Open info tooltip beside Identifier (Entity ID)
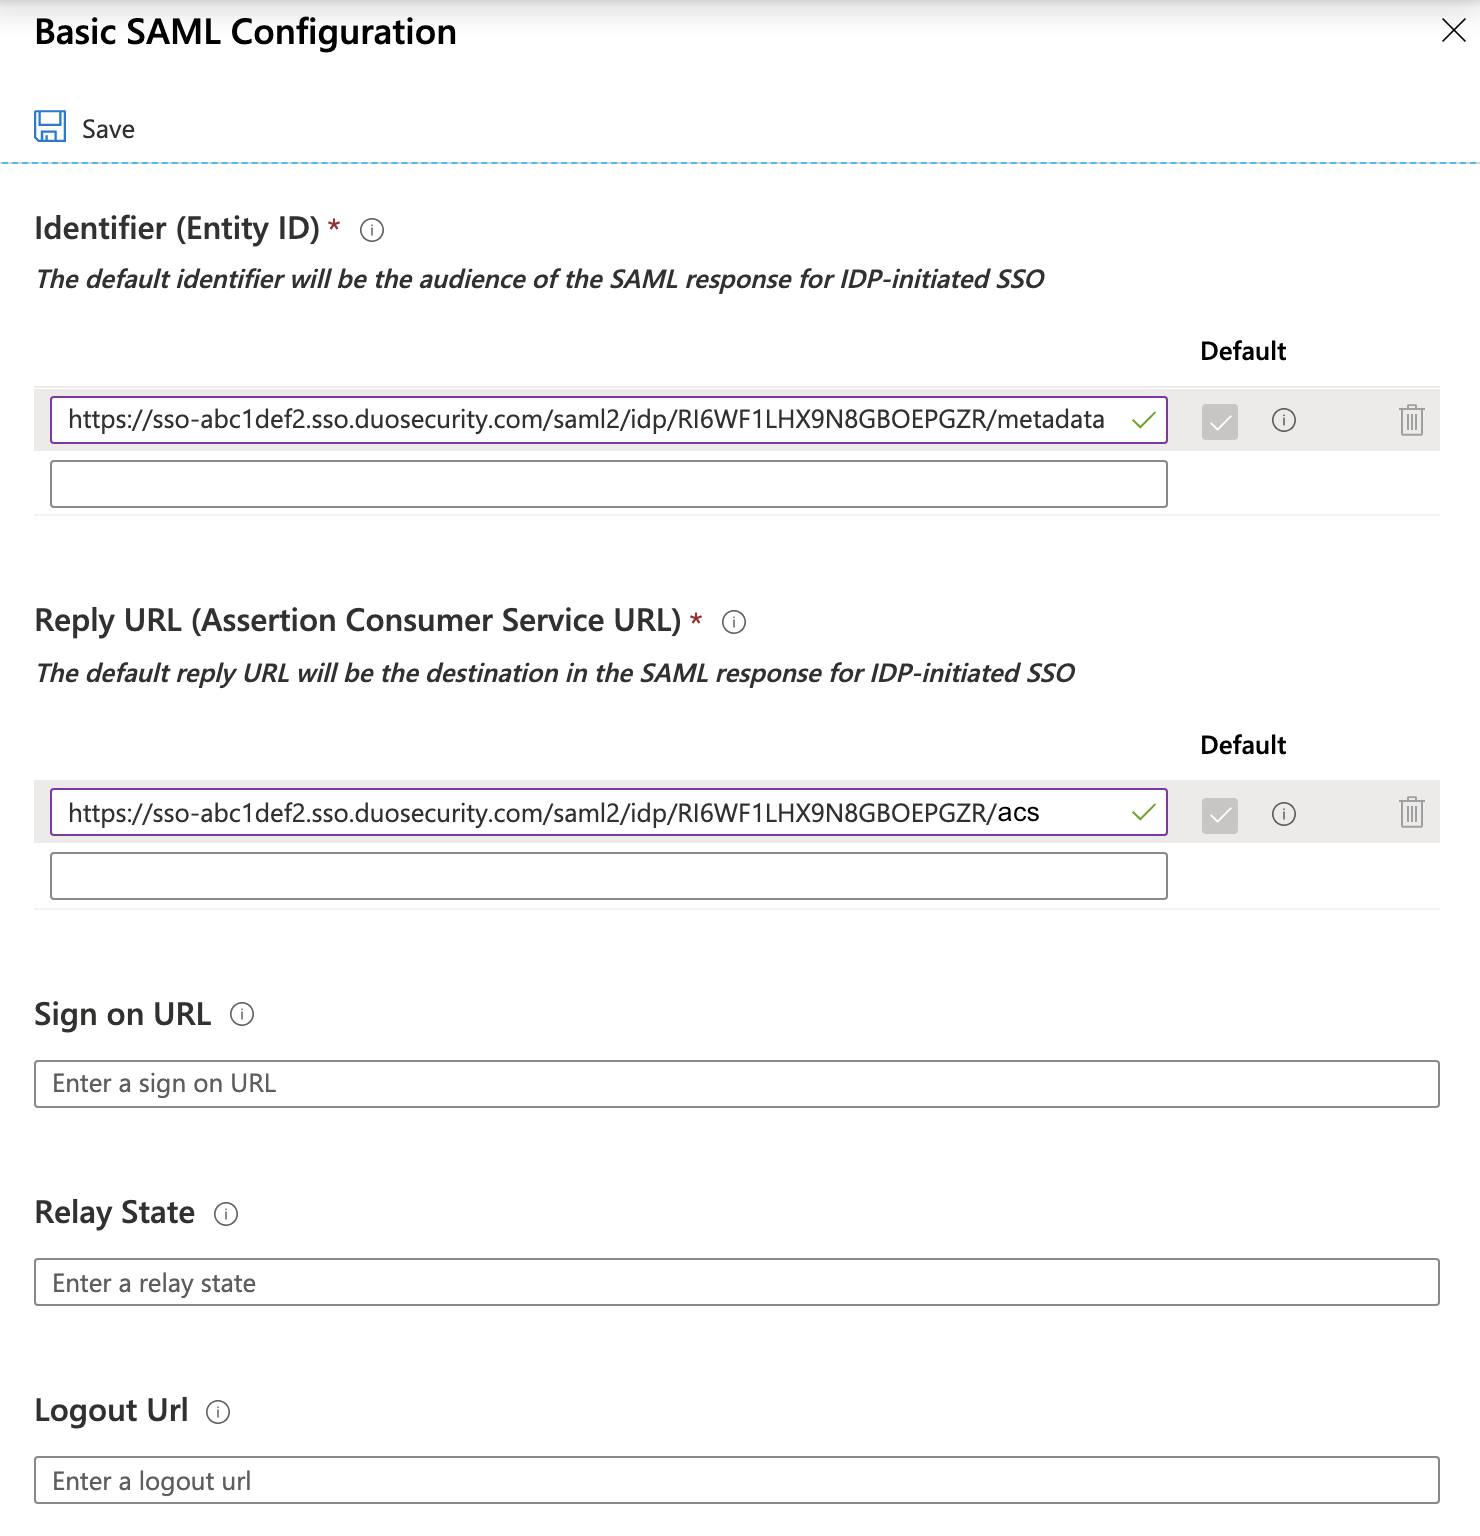This screenshot has width=1480, height=1536. tap(372, 230)
